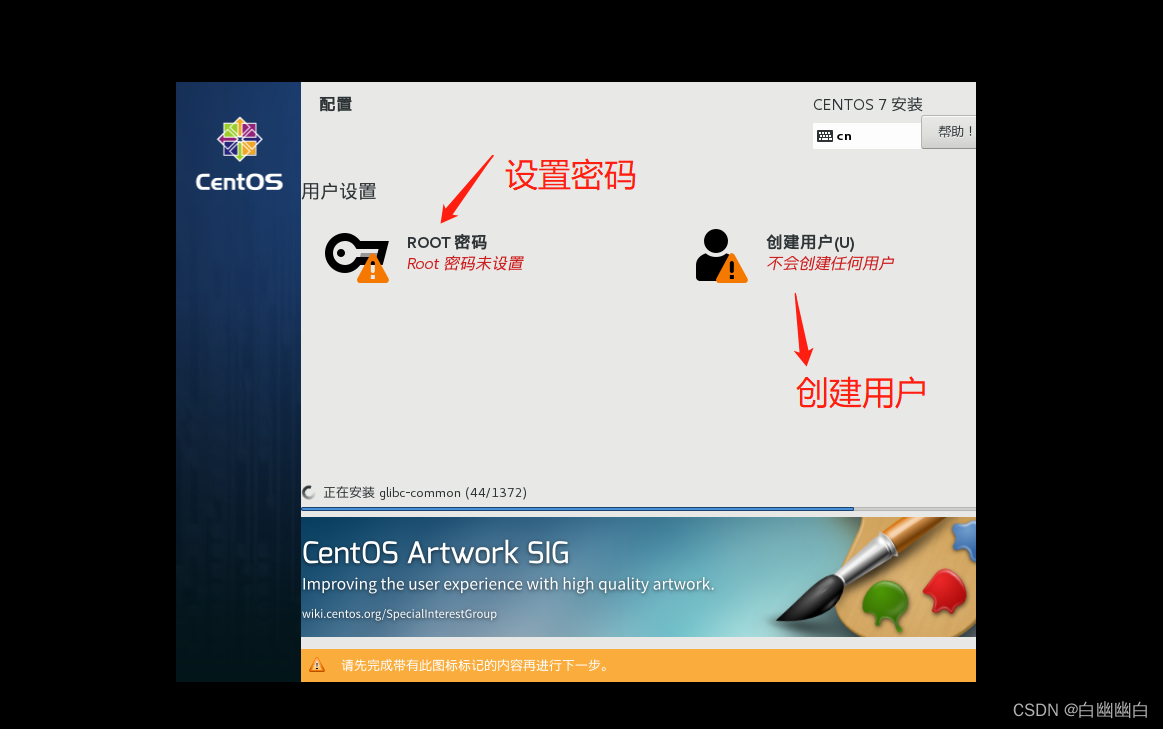Image resolution: width=1163 pixels, height=729 pixels.
Task: Click the '配置' page title
Action: pos(335,105)
